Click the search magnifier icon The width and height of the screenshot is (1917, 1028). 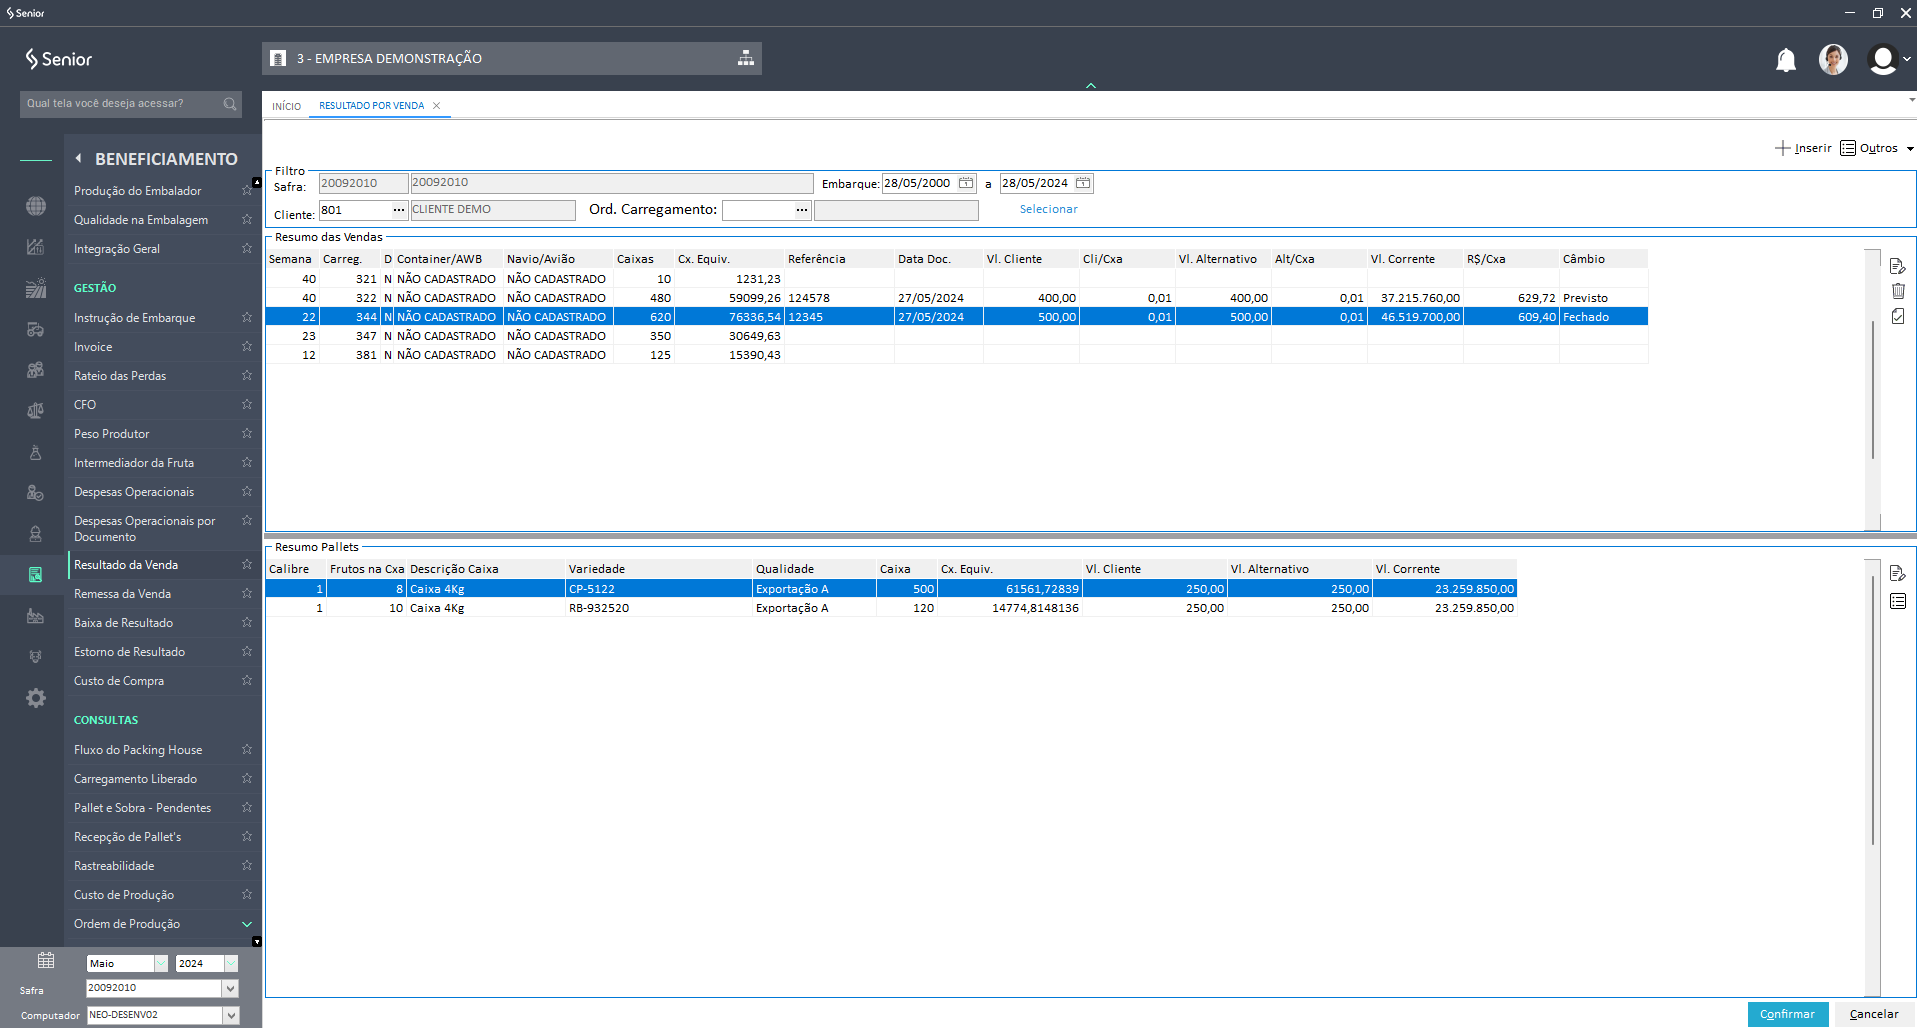click(x=230, y=104)
